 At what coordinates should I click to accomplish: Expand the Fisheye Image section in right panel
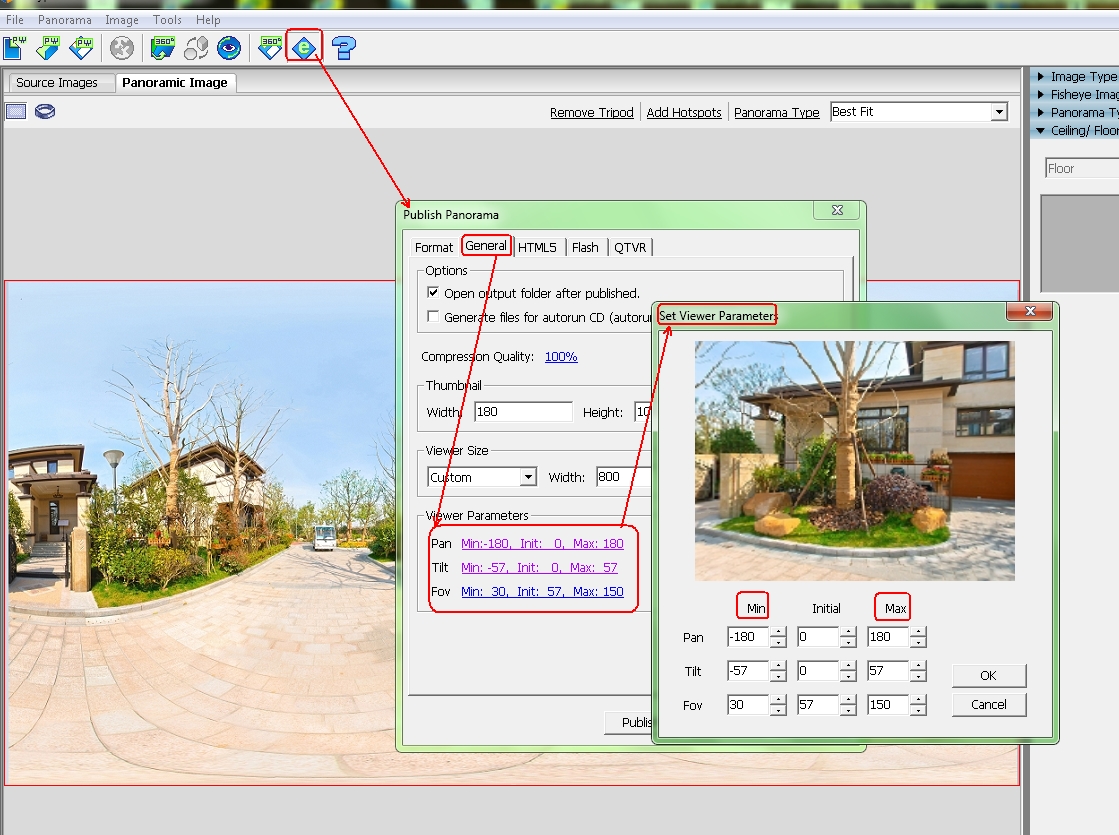pyautogui.click(x=1082, y=94)
